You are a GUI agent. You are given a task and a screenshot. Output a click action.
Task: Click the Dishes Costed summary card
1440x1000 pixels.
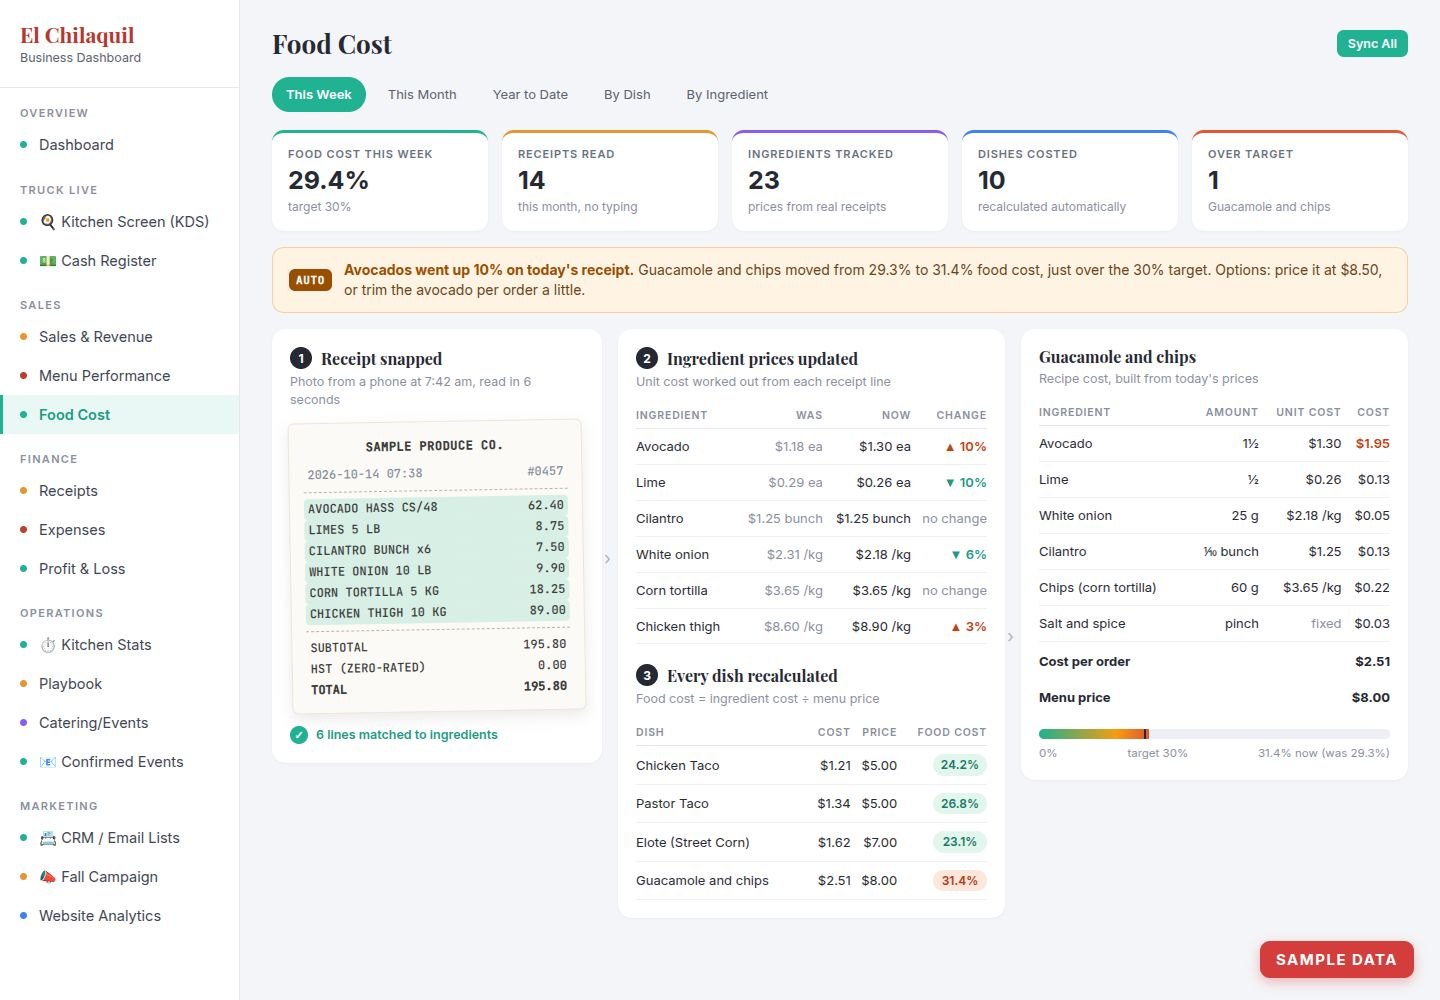pyautogui.click(x=1070, y=181)
